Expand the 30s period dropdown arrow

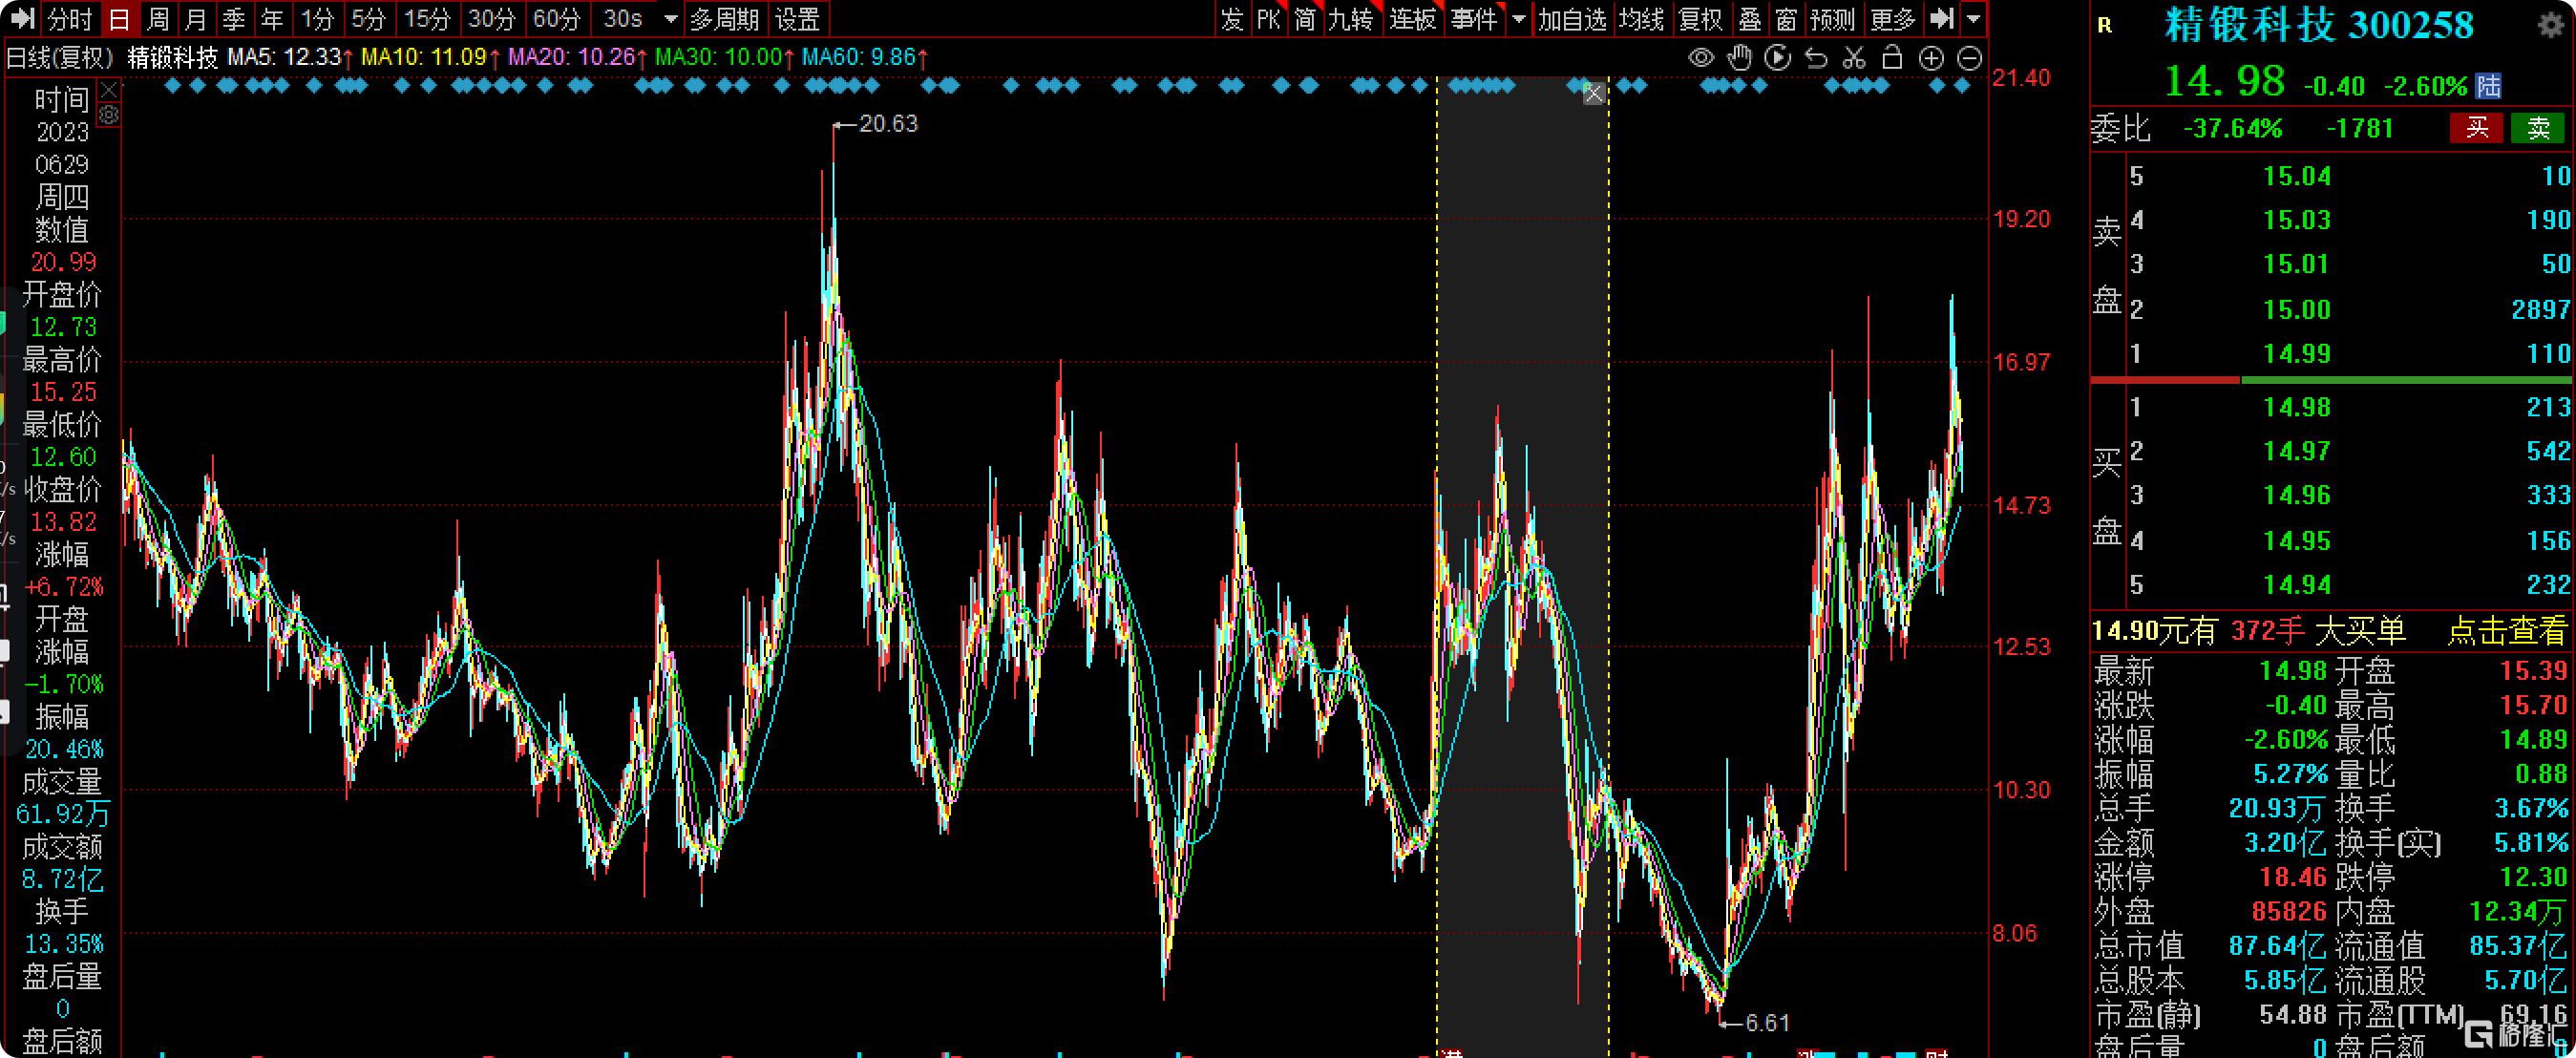click(671, 18)
